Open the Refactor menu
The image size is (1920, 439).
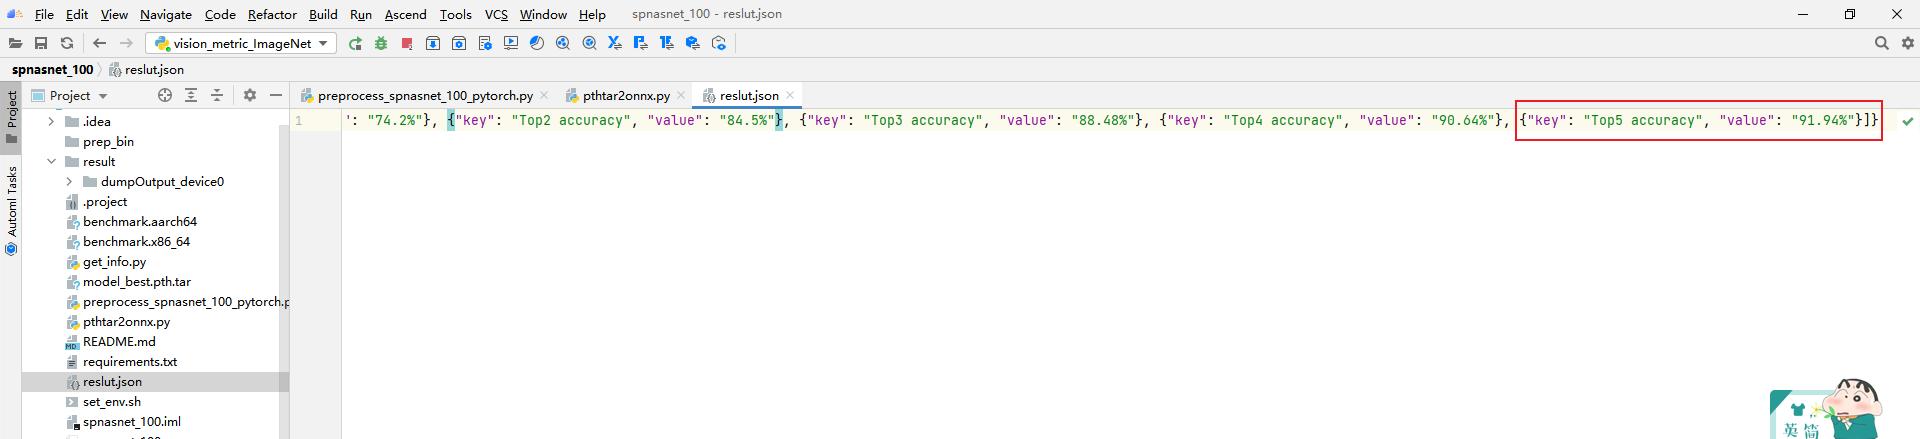272,14
